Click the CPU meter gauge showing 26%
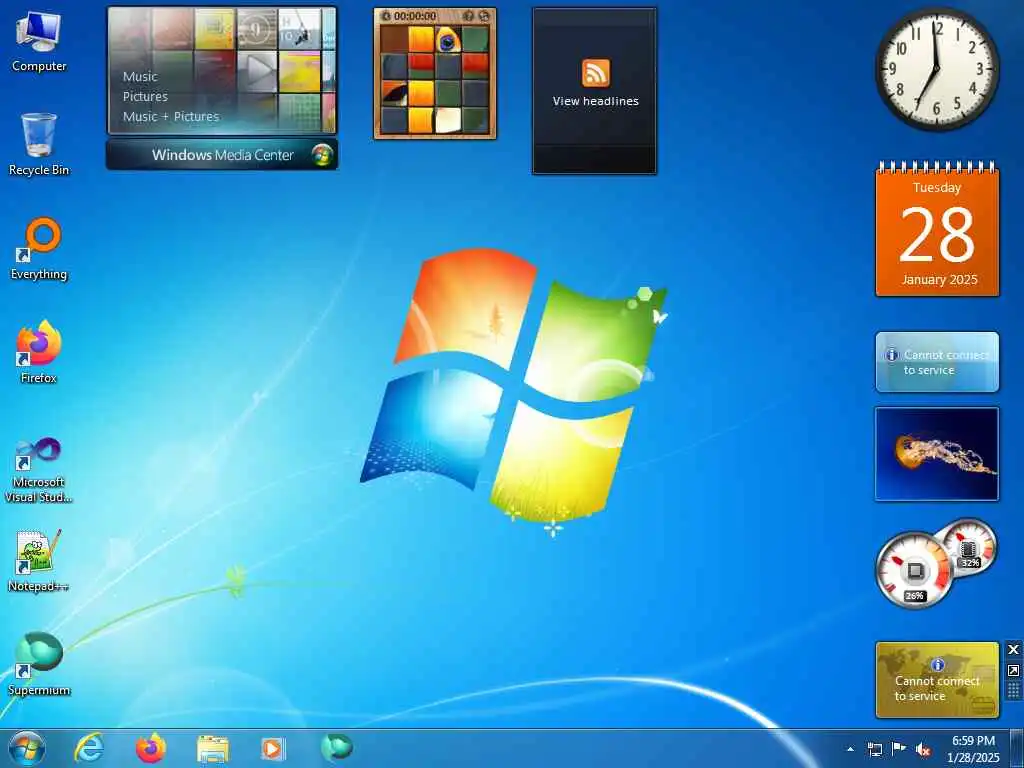 pos(915,570)
